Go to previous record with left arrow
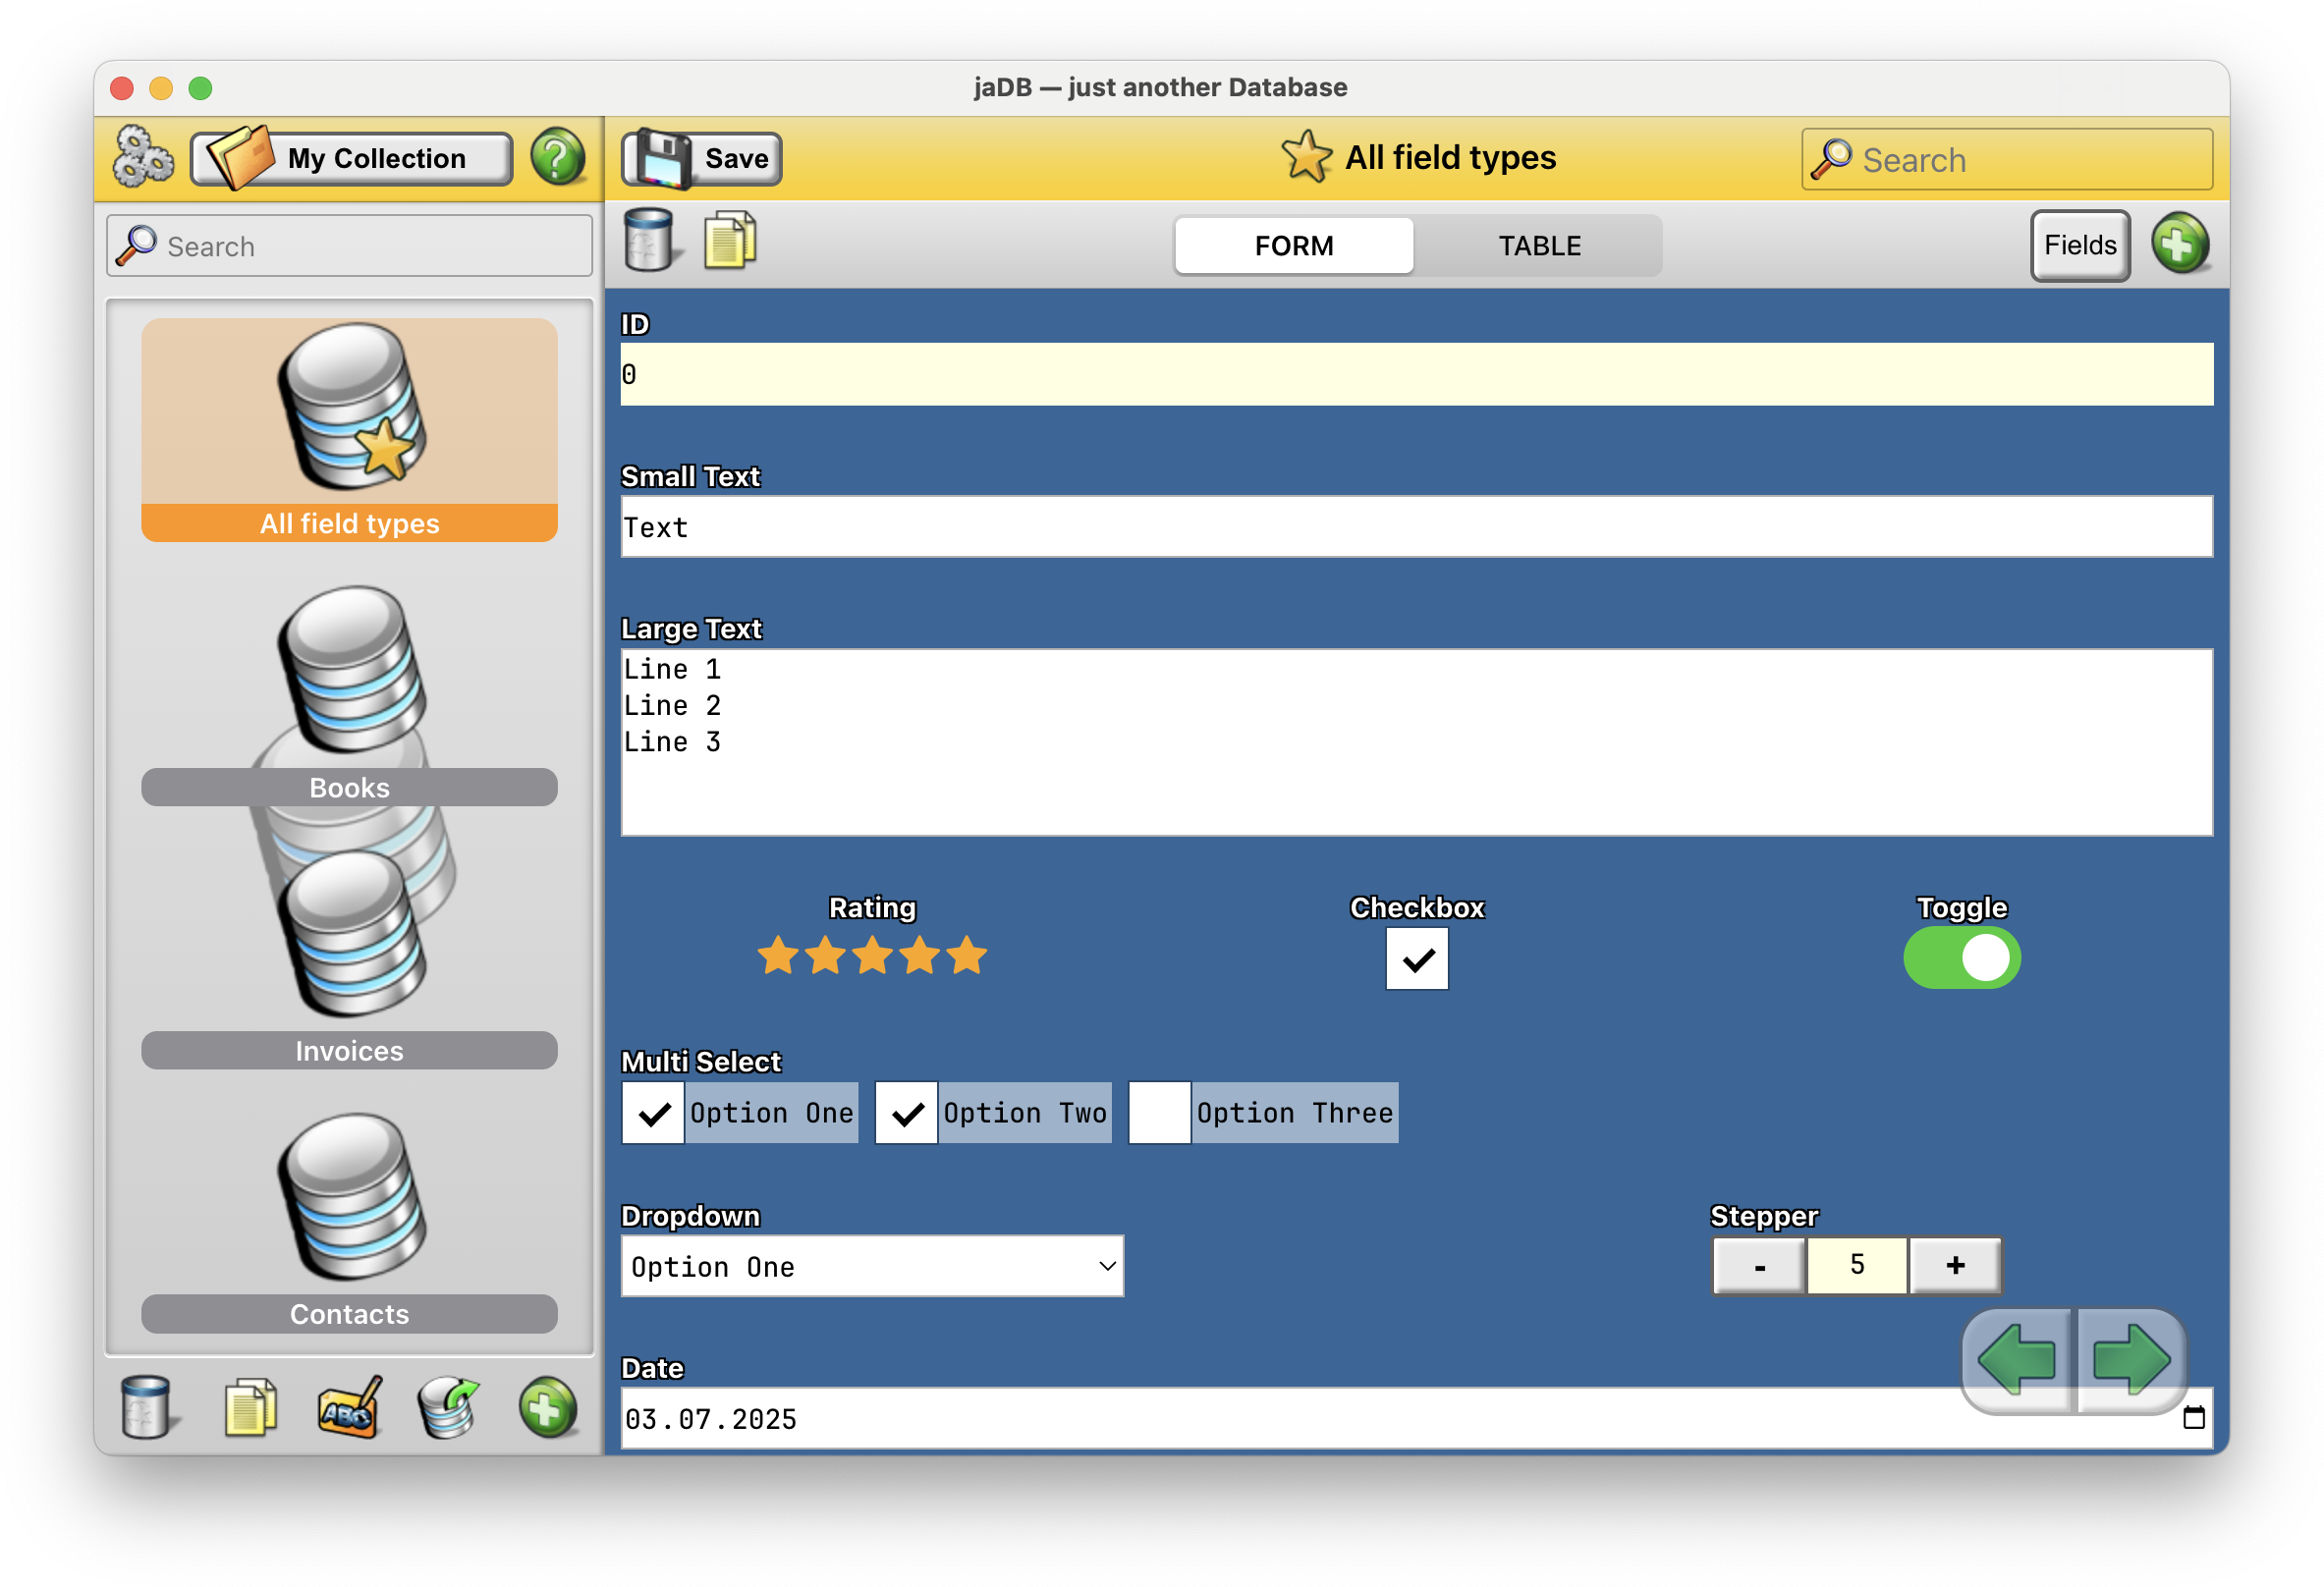Screen dimensions: 2324x1587 point(2018,1360)
